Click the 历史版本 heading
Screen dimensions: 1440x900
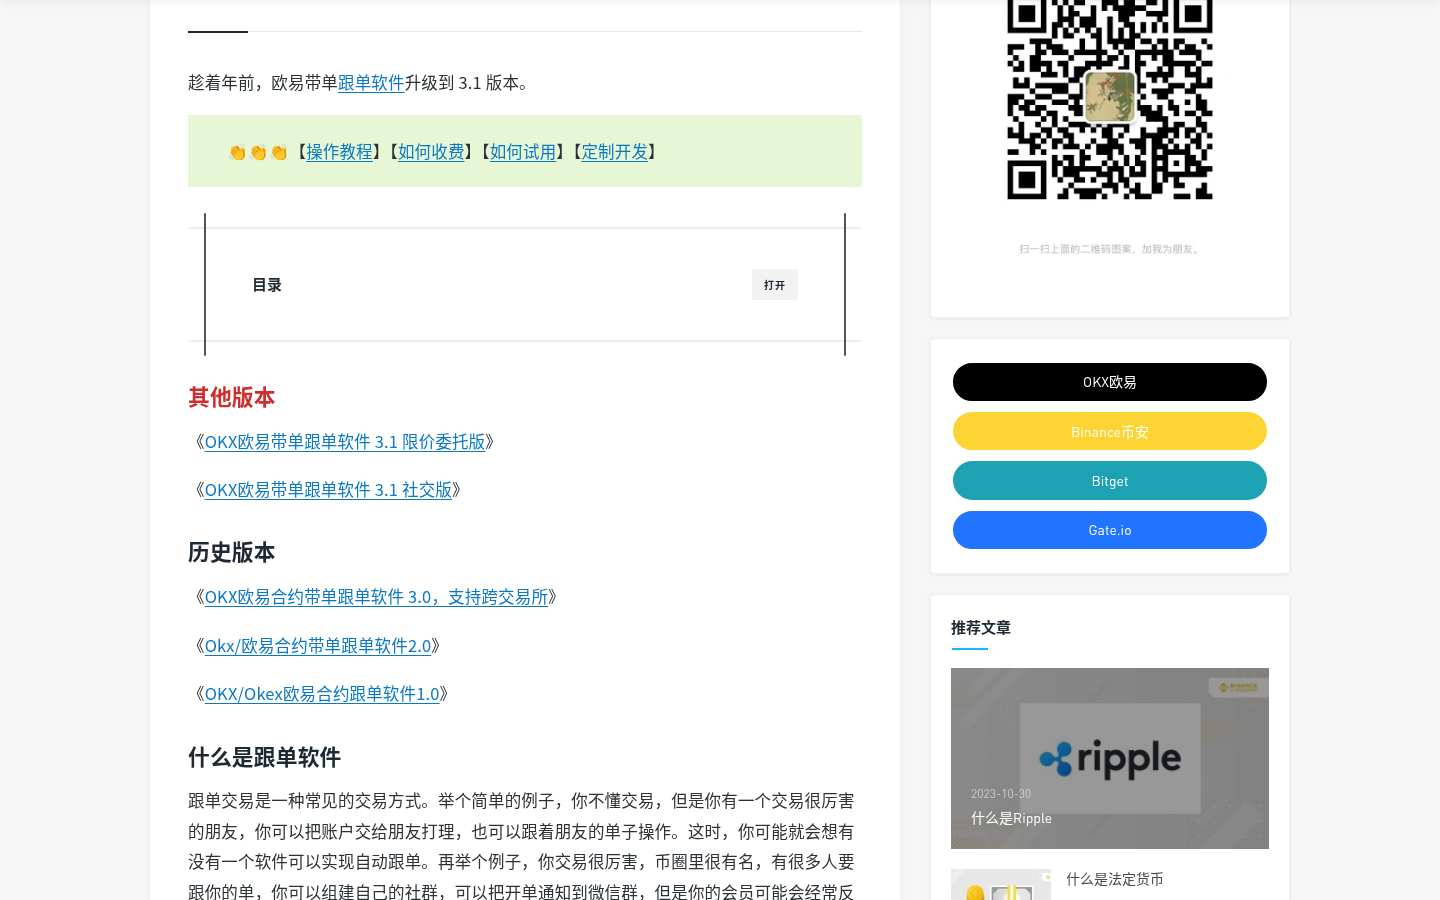tap(231, 553)
